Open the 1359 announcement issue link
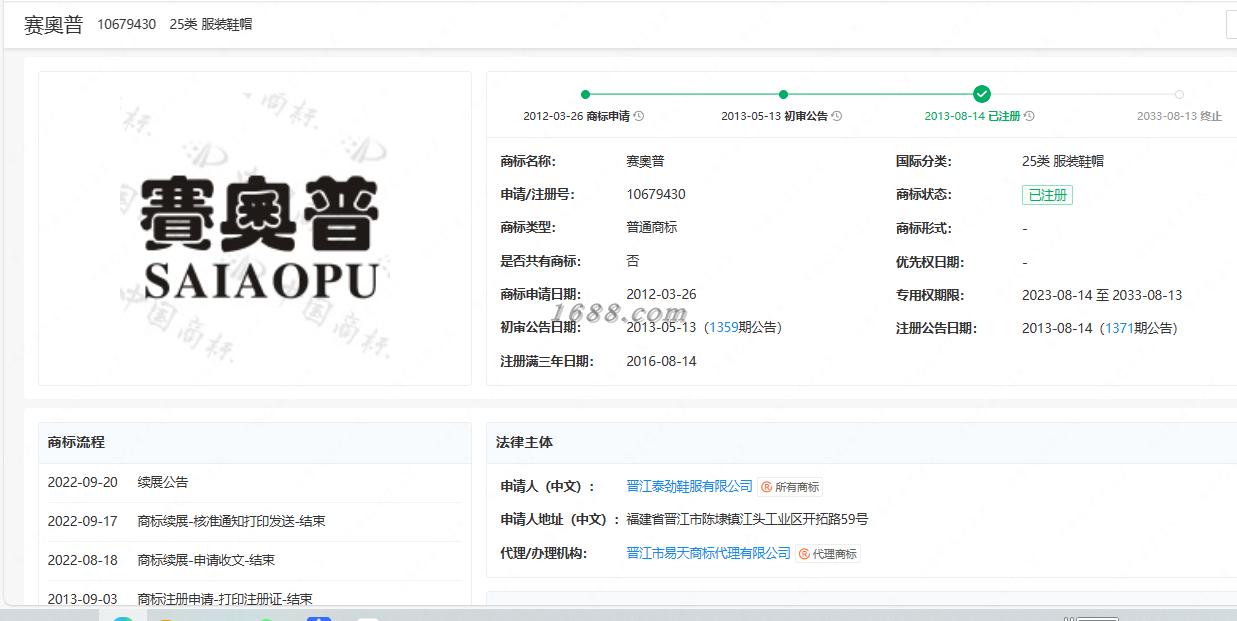This screenshot has height=621, width=1237. pos(723,328)
